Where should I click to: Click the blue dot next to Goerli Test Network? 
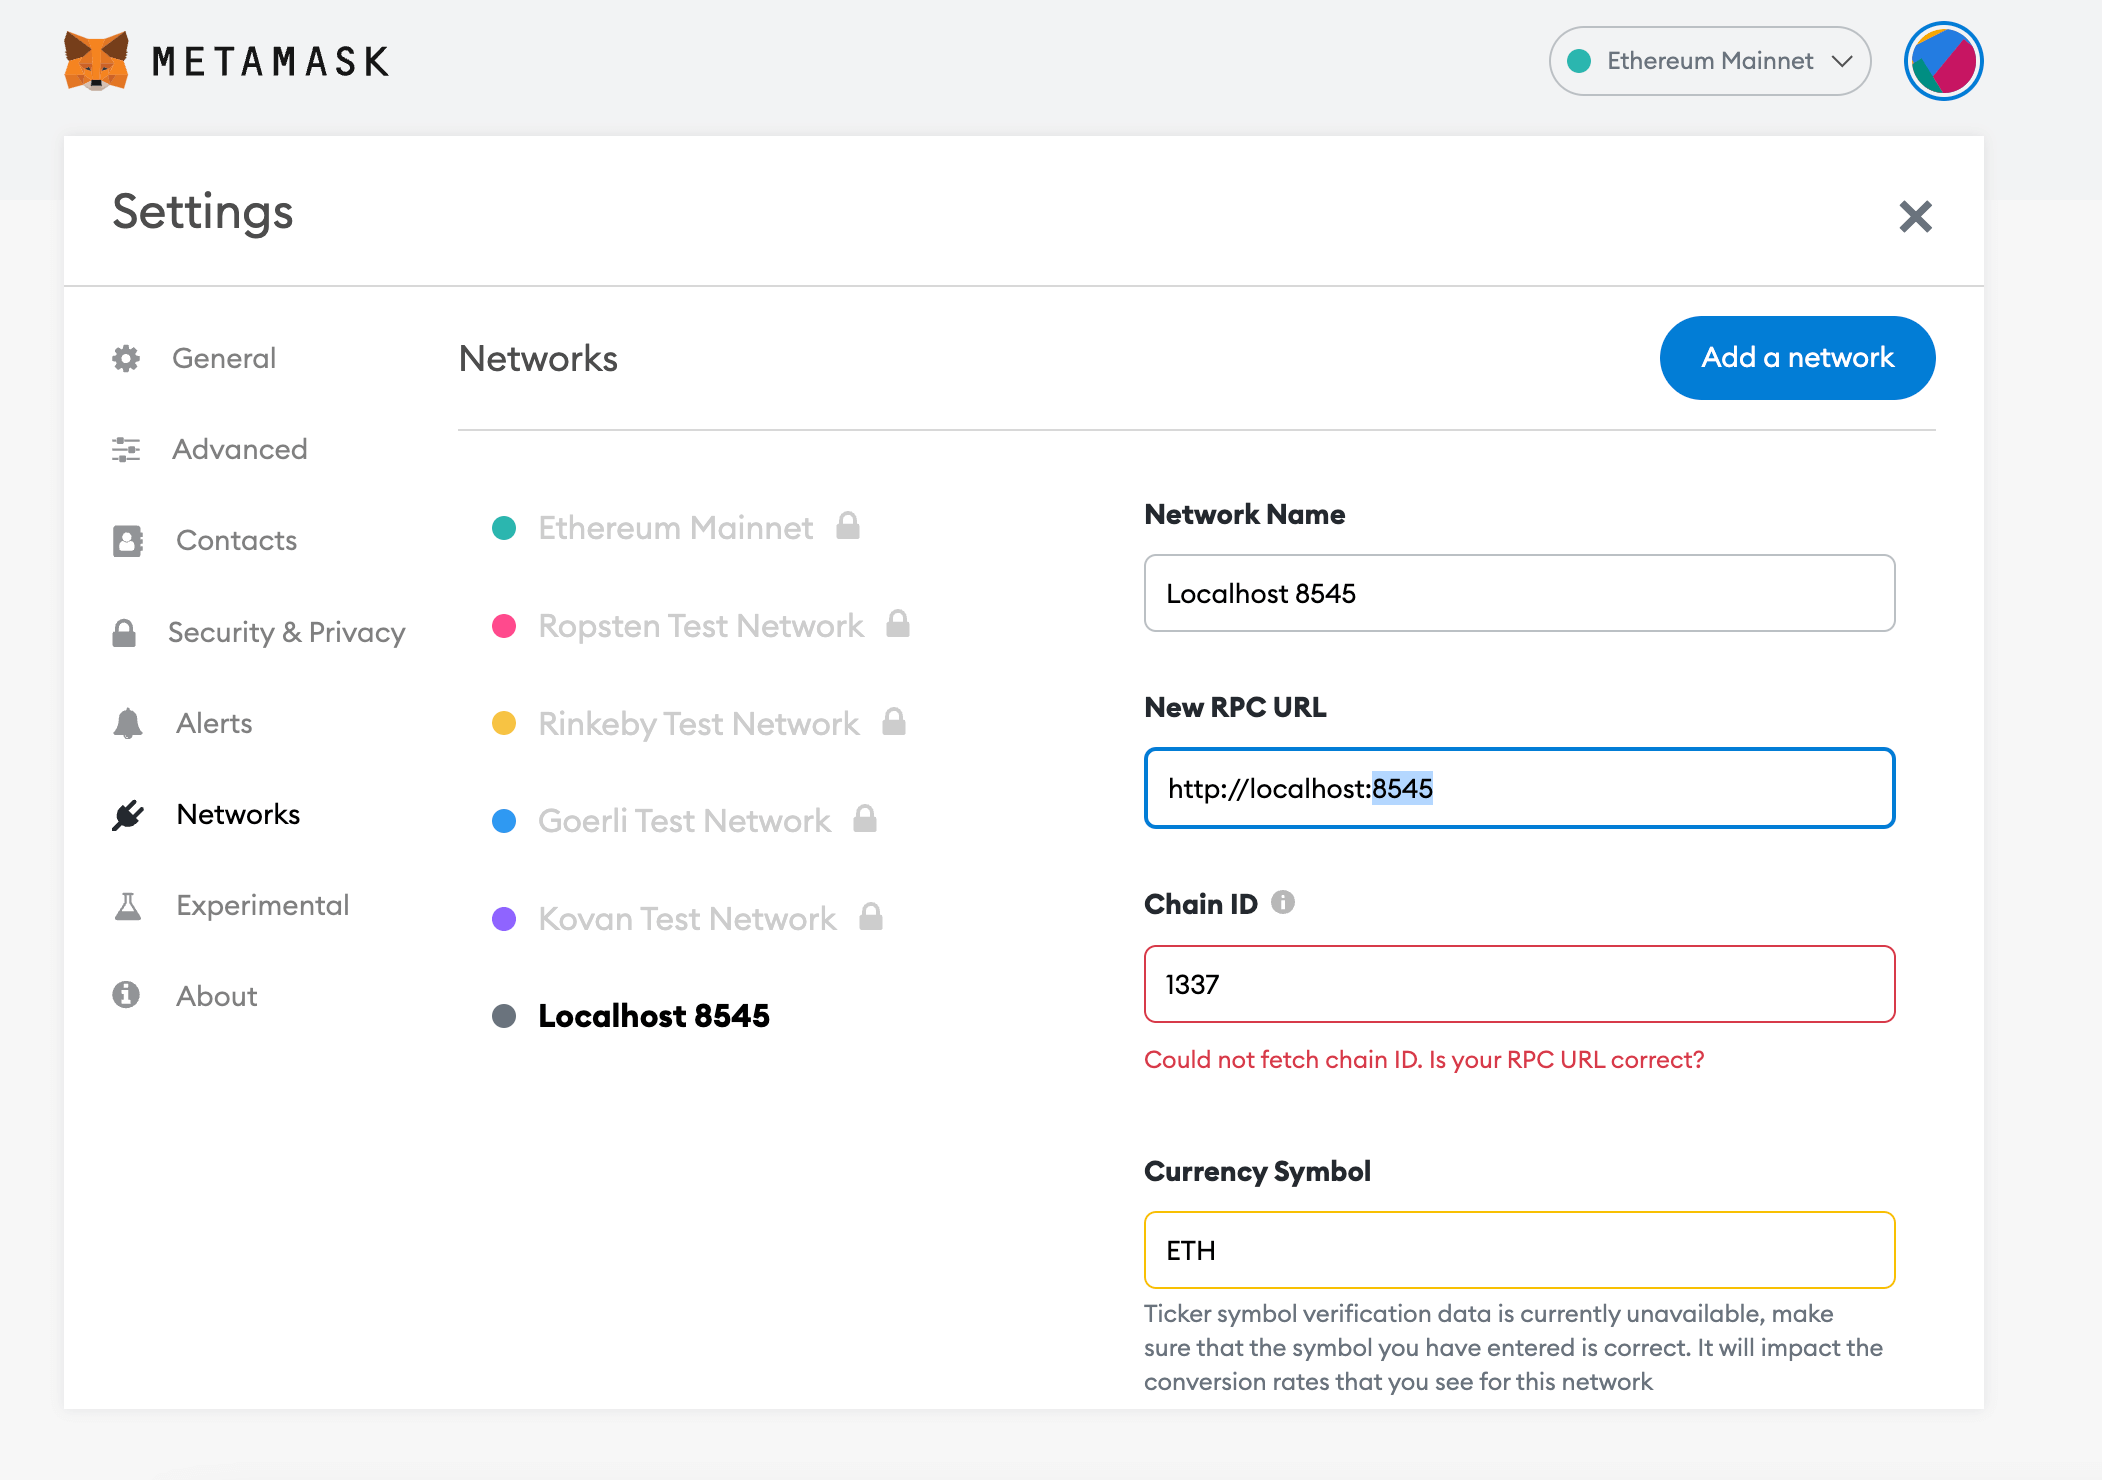504,821
